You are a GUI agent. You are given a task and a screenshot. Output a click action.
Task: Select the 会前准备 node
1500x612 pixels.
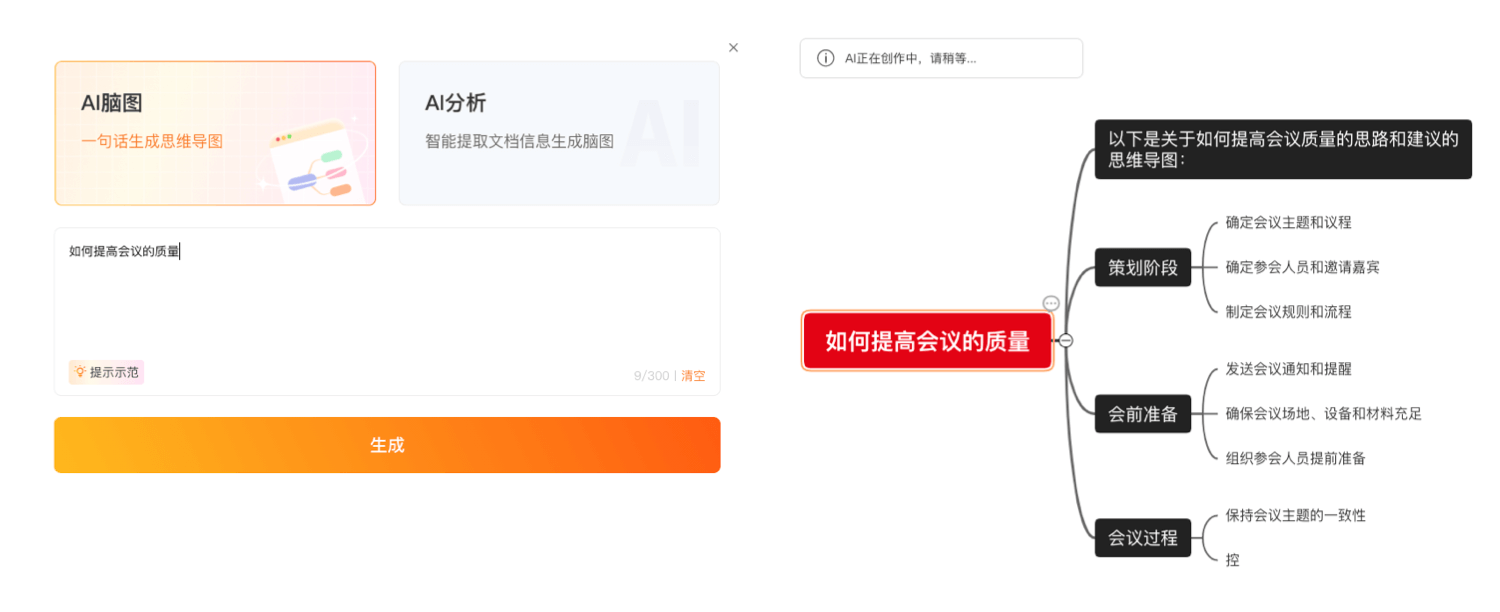click(1143, 413)
